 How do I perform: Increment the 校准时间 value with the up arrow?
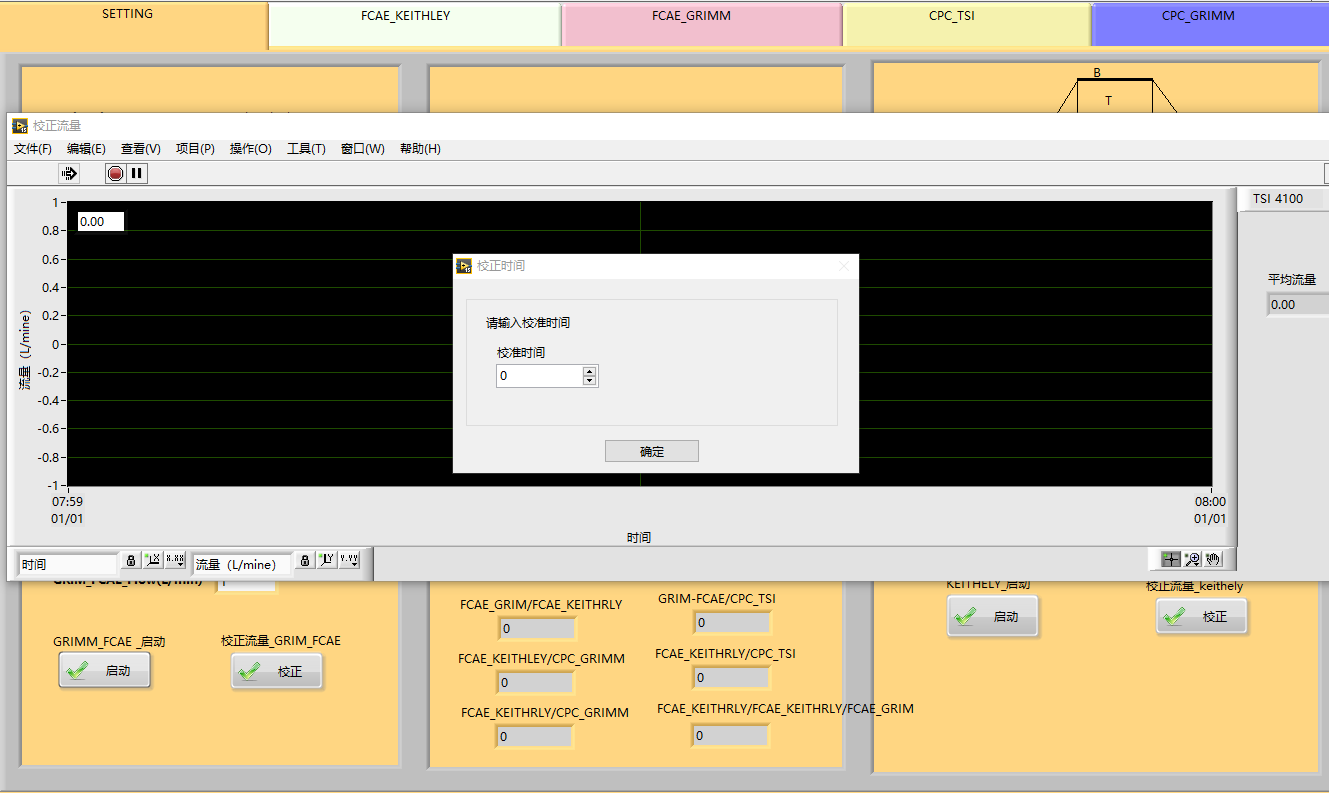click(590, 371)
